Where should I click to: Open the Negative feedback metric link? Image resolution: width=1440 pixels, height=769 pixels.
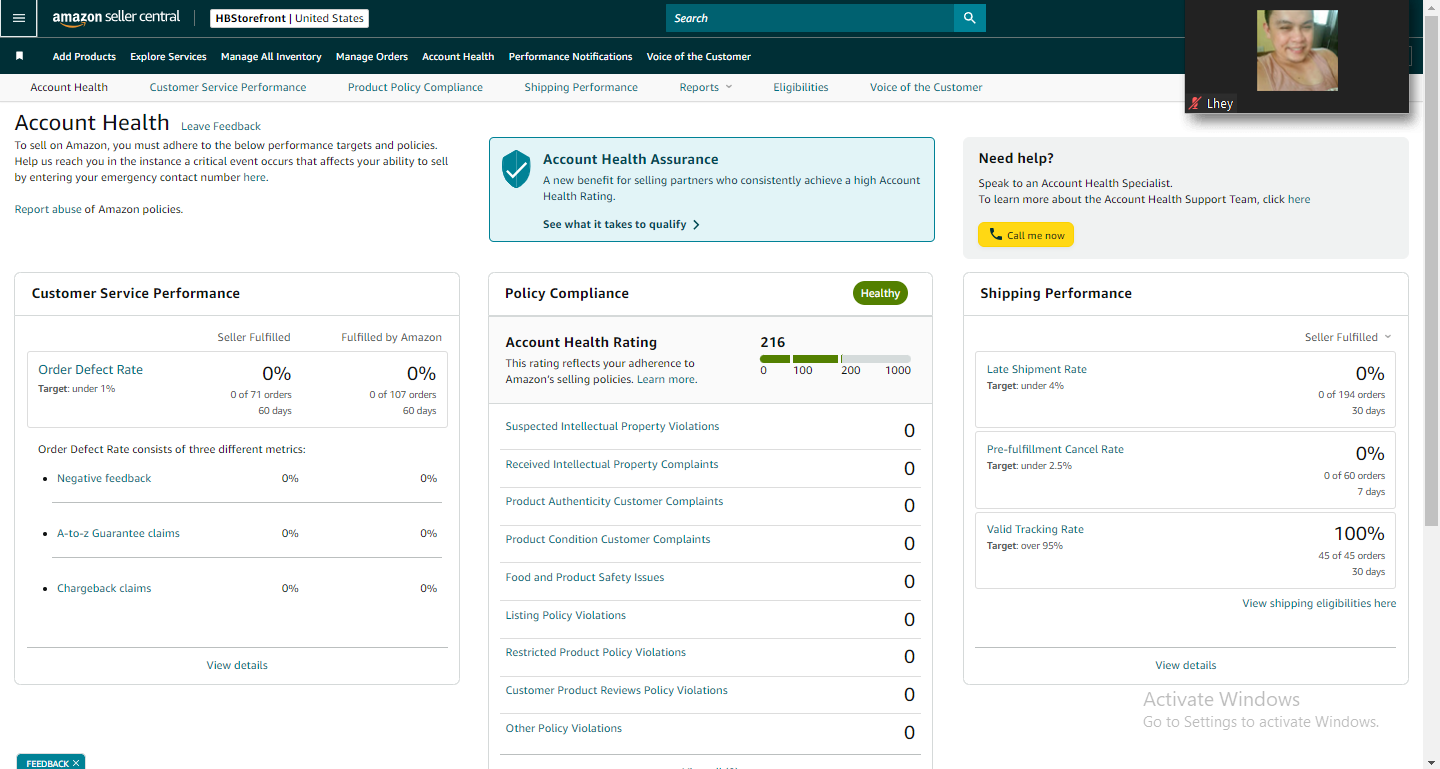point(104,478)
